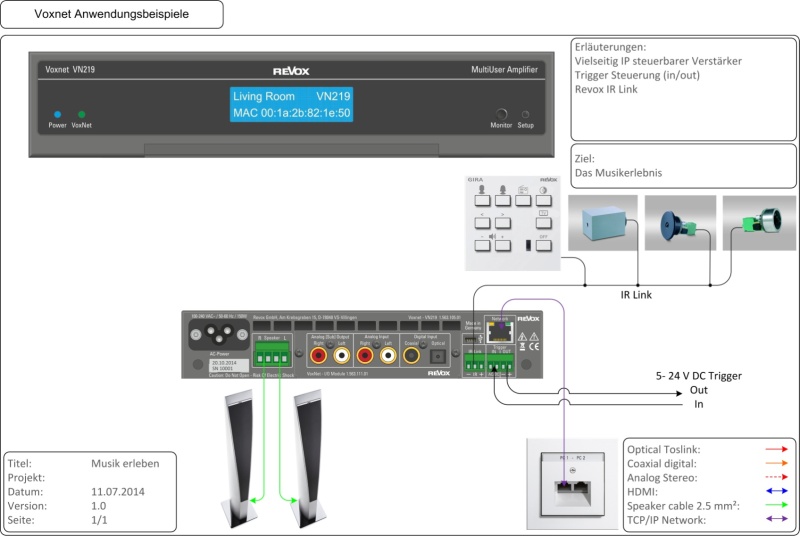Click the green Trigger IN/OUT terminal block
The image size is (800, 536).
tap(500, 363)
